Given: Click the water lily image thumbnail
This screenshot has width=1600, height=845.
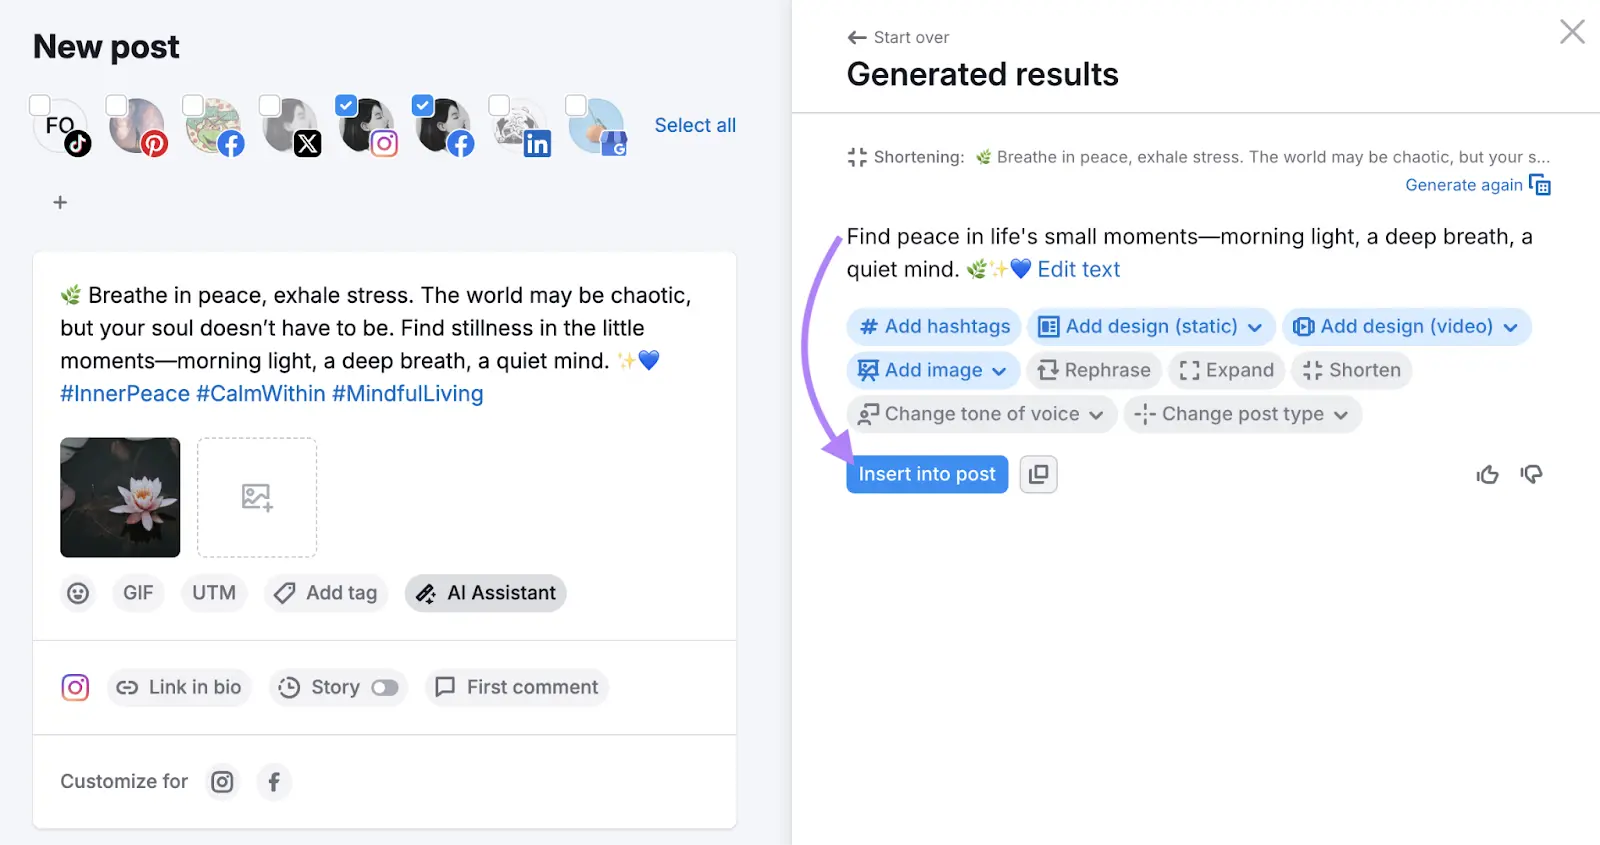Looking at the screenshot, I should coord(119,497).
